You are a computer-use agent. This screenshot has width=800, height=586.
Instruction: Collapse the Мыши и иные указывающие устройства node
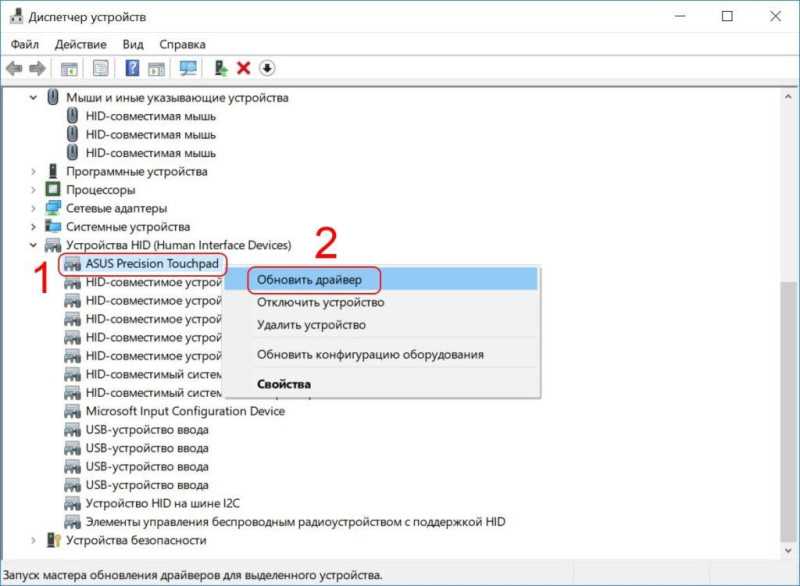pyautogui.click(x=33, y=97)
